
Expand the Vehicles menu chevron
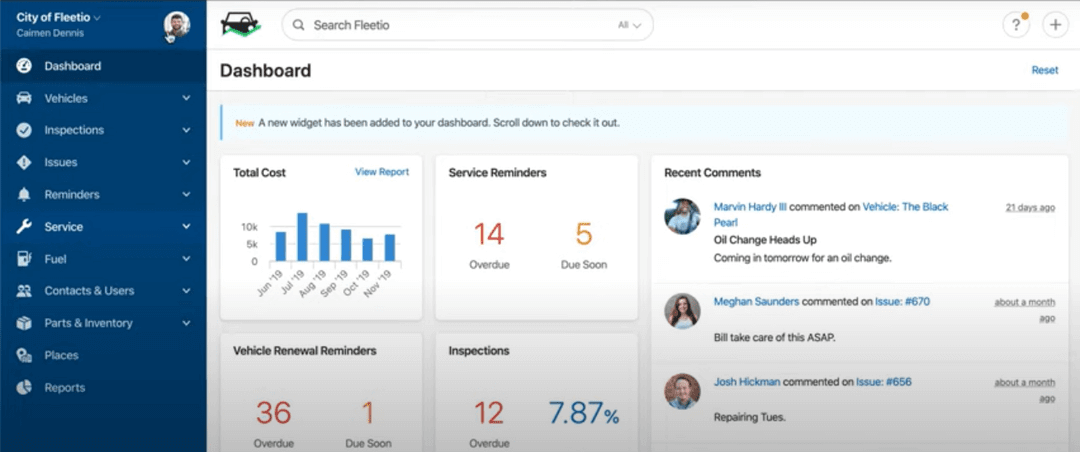coord(186,99)
